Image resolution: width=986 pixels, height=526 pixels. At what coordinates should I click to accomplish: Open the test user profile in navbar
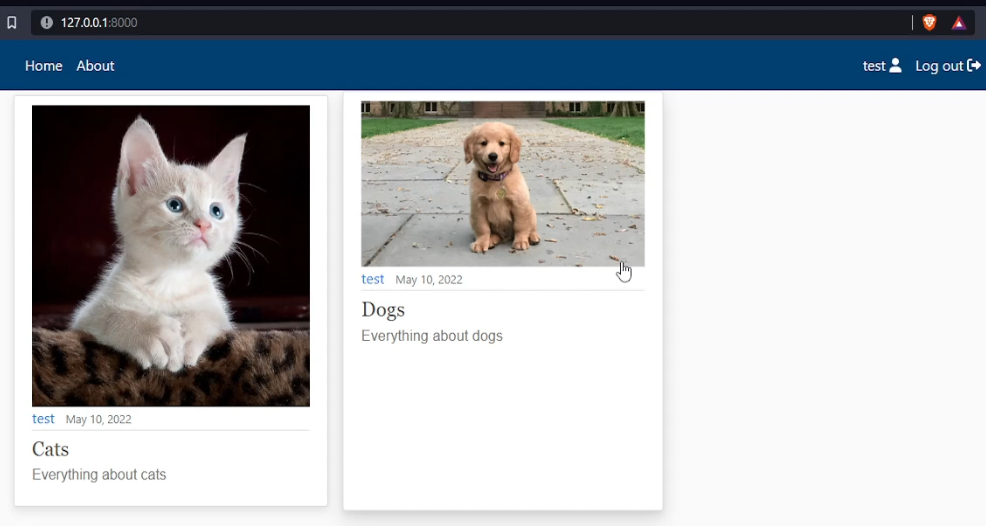[882, 66]
